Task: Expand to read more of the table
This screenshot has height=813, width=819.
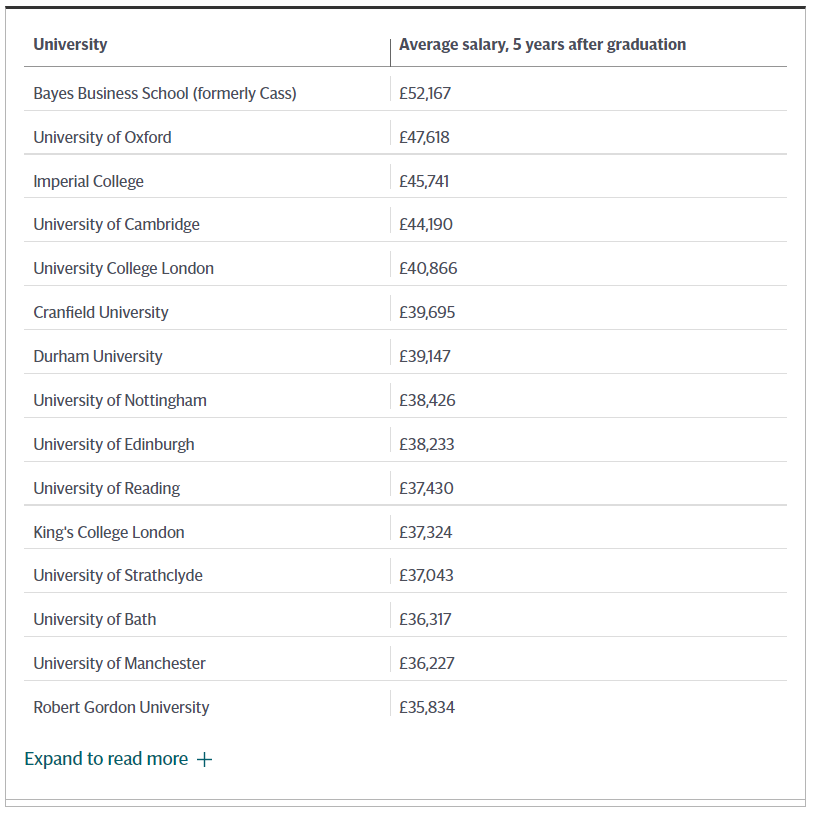Action: (x=107, y=759)
